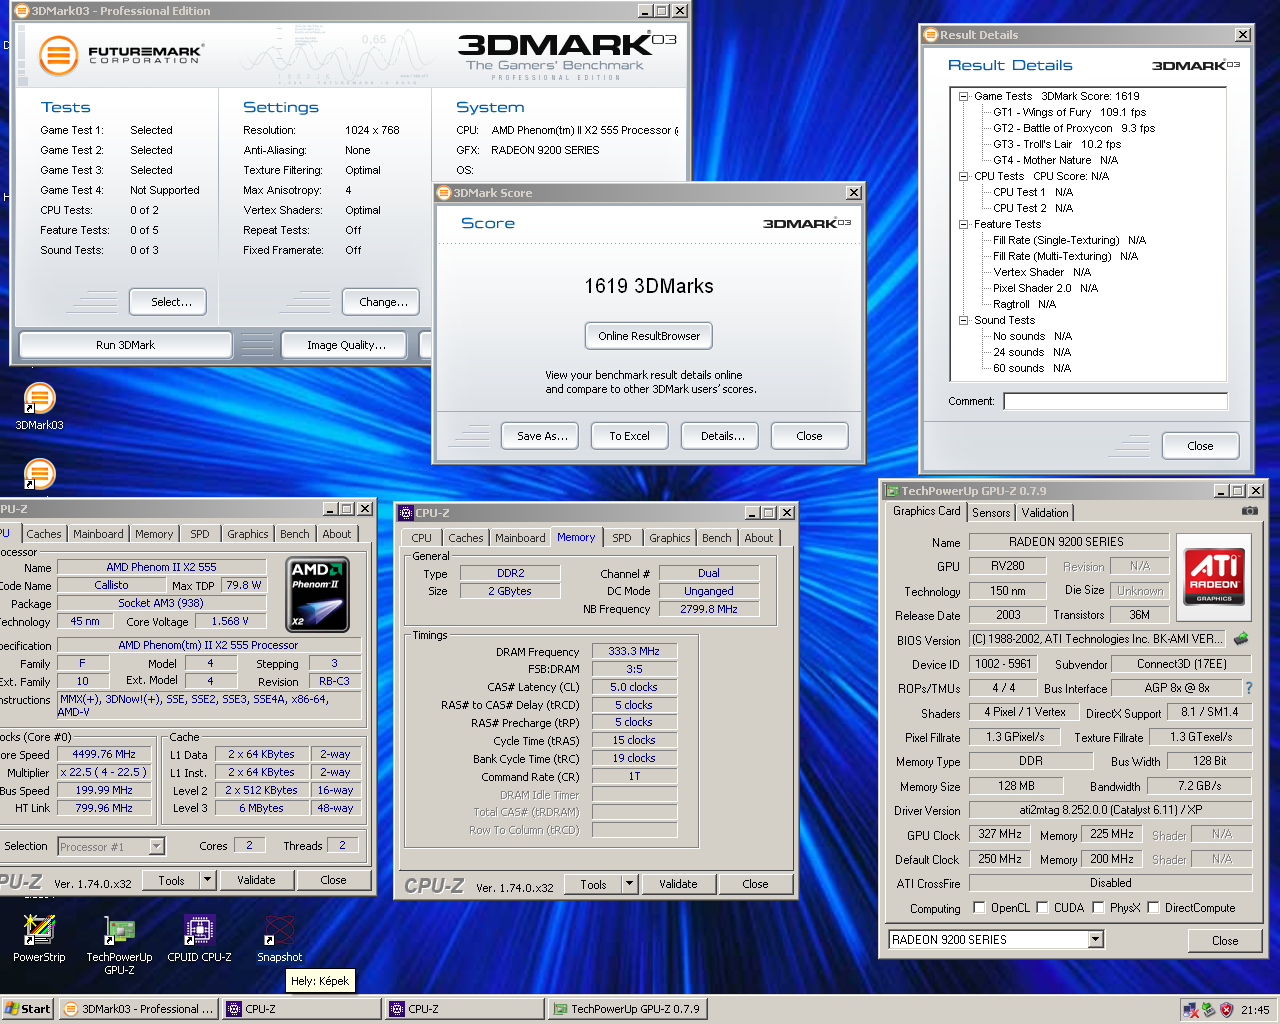Image resolution: width=1280 pixels, height=1024 pixels.
Task: Select GT2 - Battle of Proxycon row
Action: tap(1073, 128)
